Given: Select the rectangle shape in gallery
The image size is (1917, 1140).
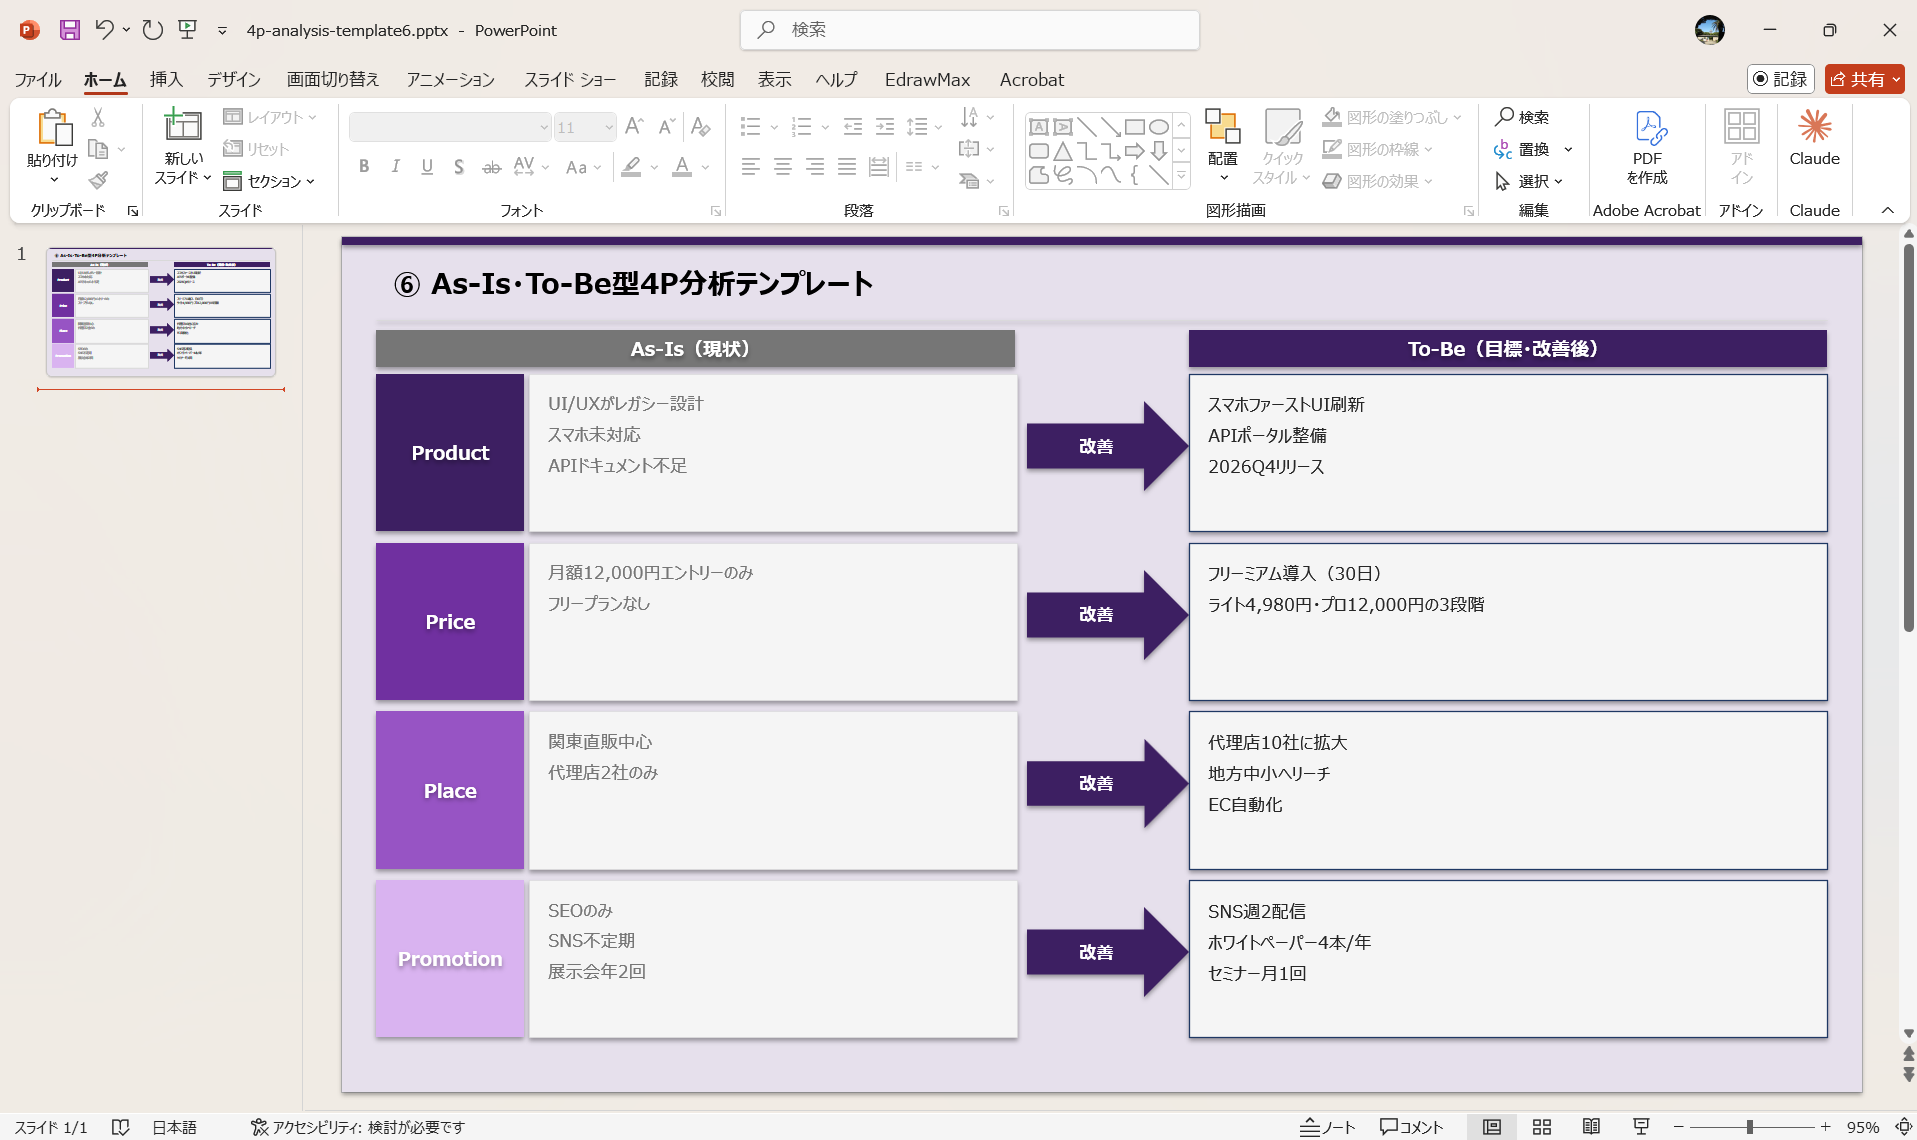Looking at the screenshot, I should click(1134, 127).
